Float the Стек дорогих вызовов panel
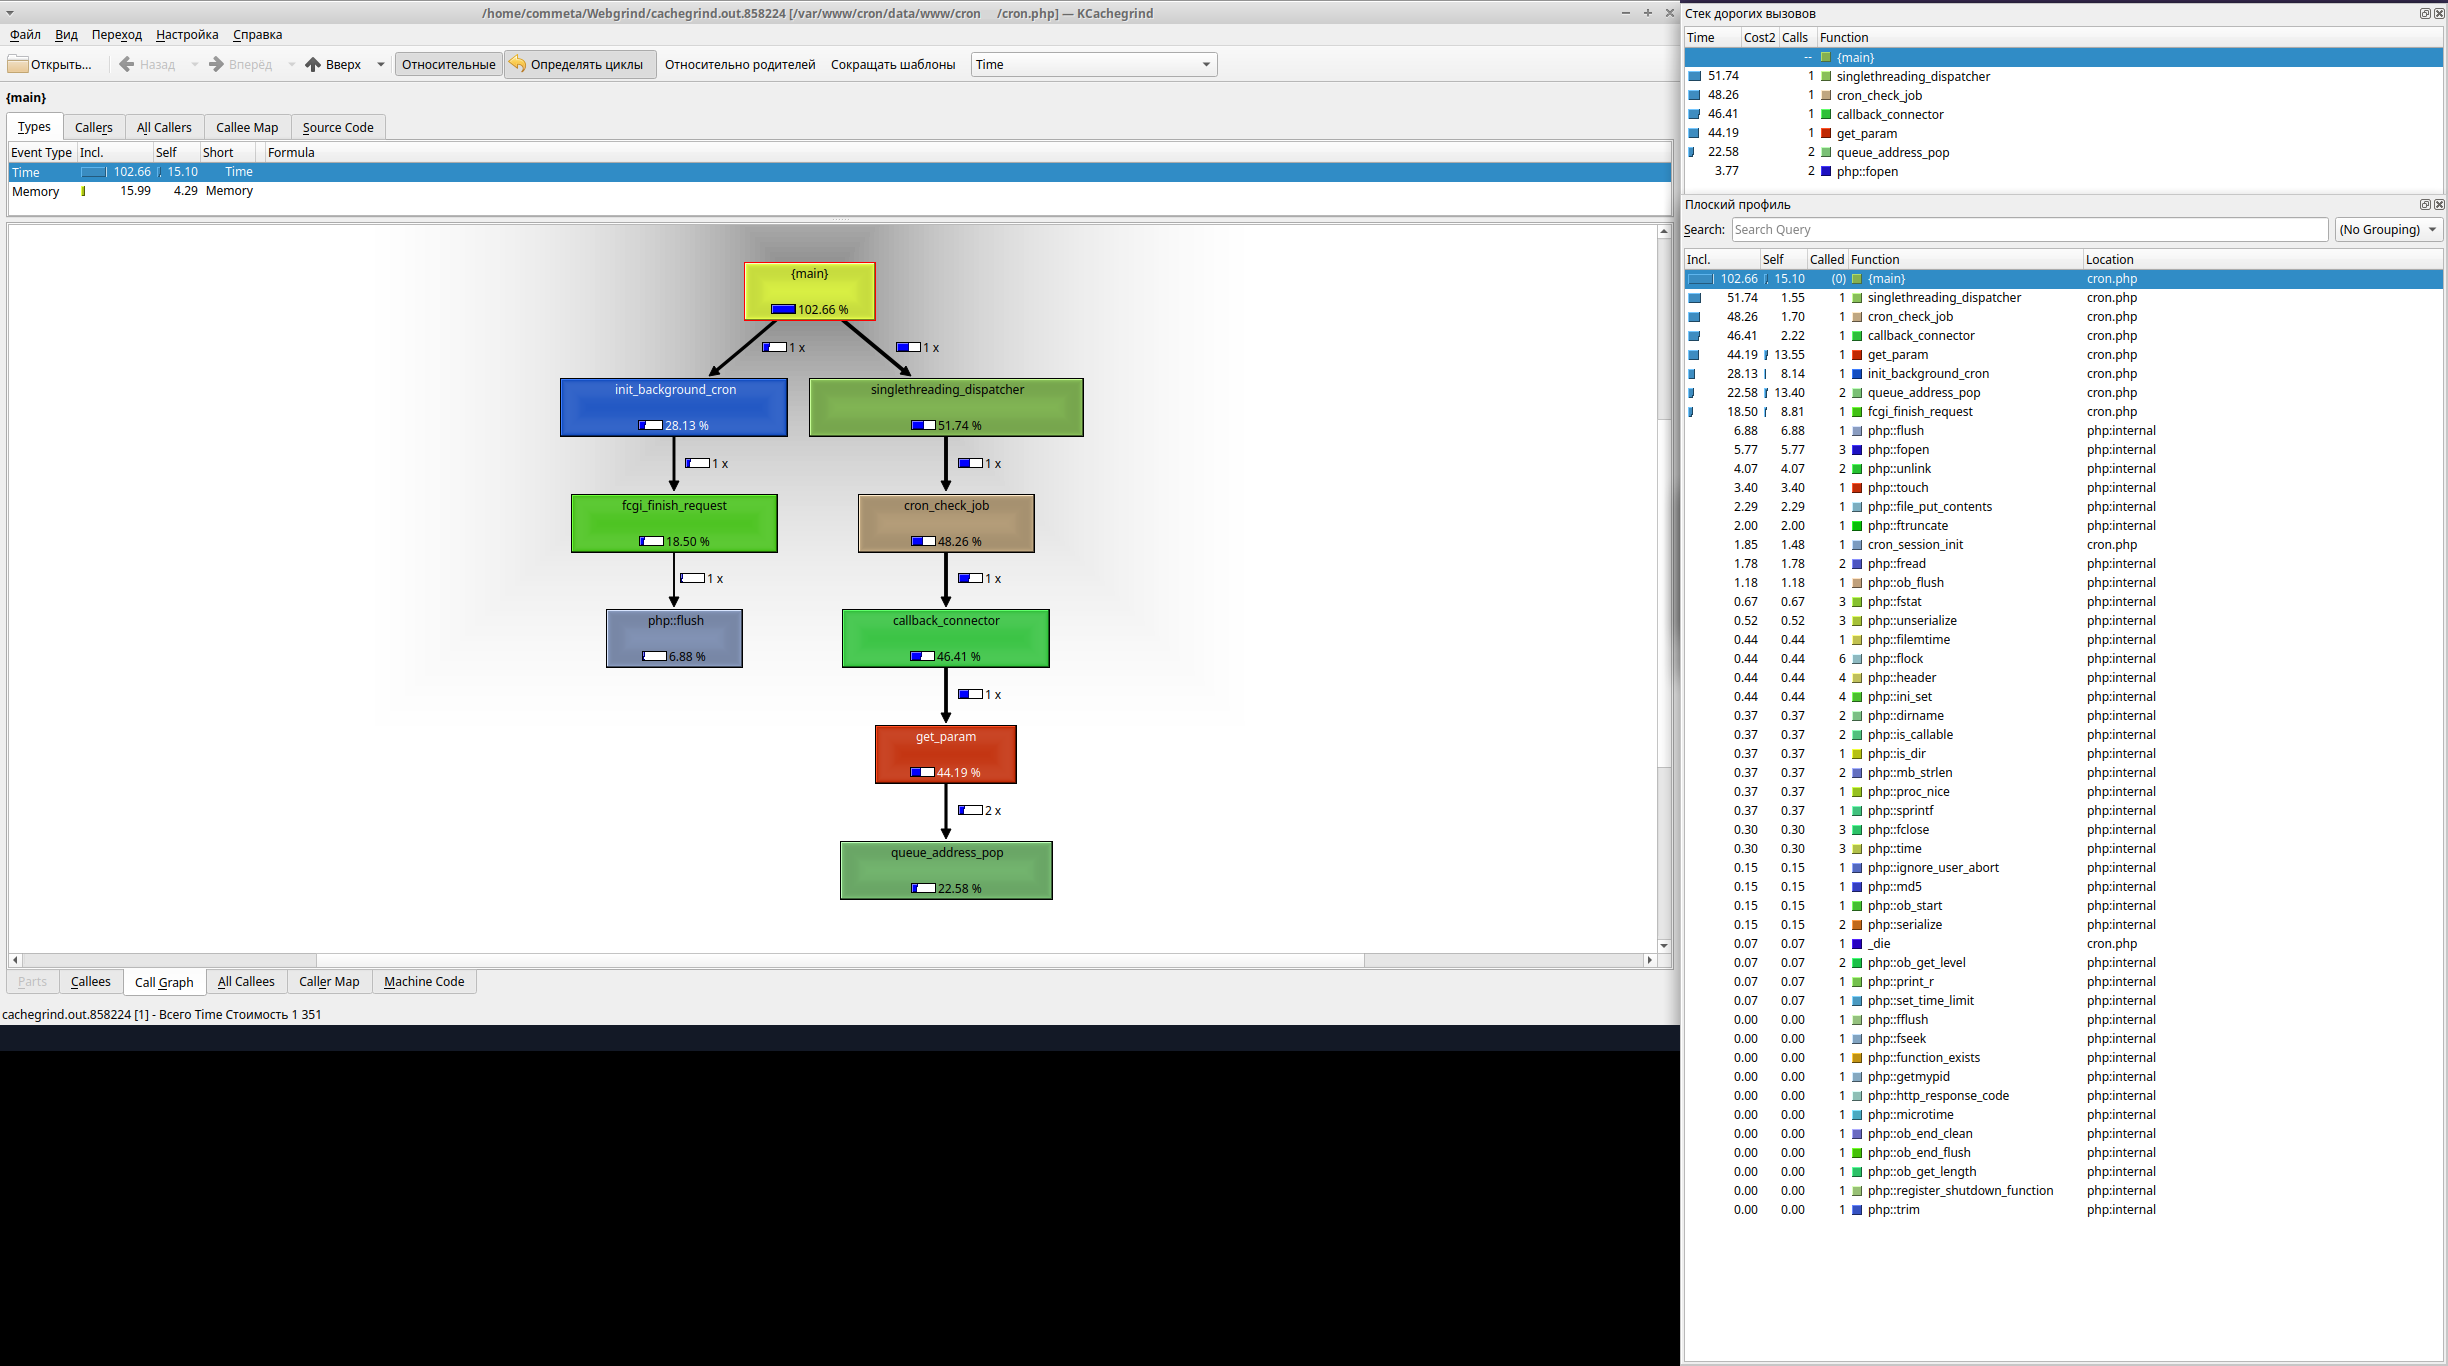2448x1366 pixels. coord(2425,13)
